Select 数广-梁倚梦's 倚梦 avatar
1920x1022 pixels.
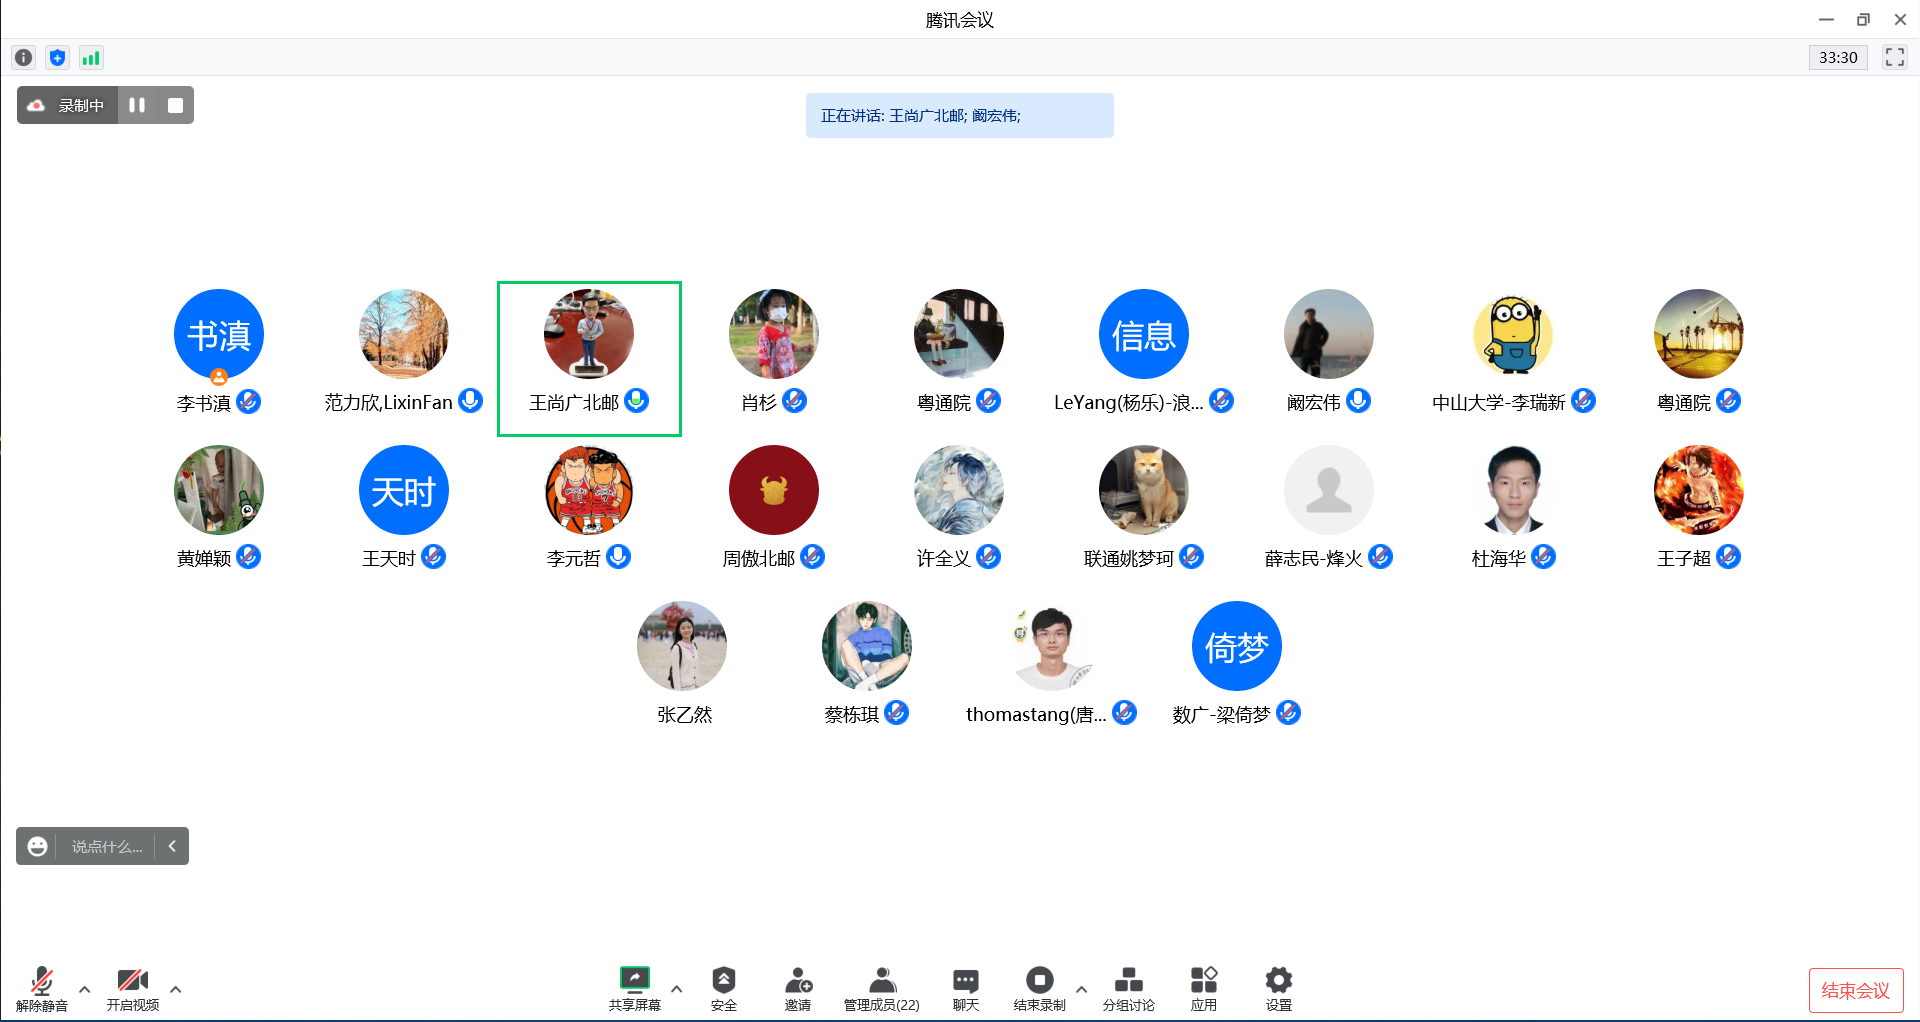coord(1237,646)
